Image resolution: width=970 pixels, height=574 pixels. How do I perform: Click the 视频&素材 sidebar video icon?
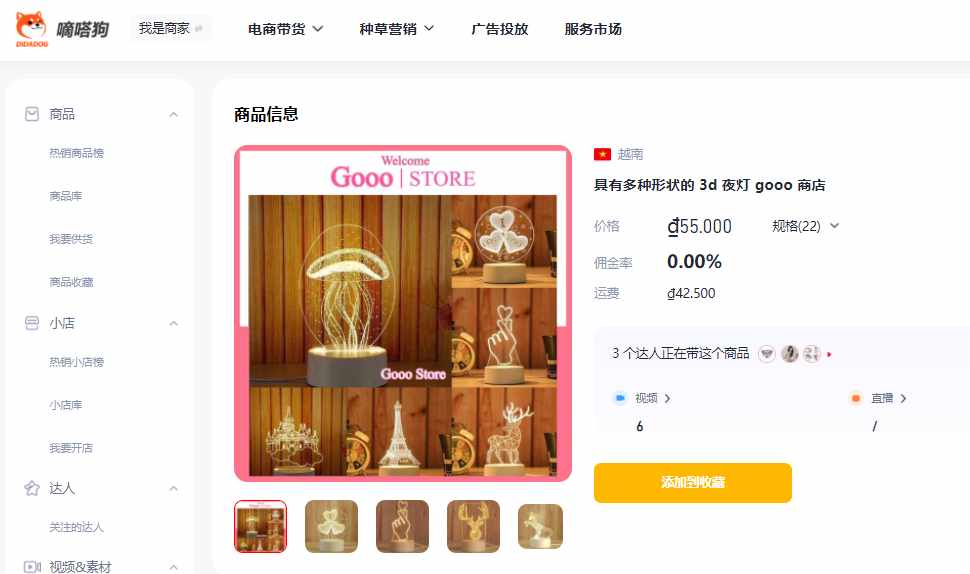[32, 567]
